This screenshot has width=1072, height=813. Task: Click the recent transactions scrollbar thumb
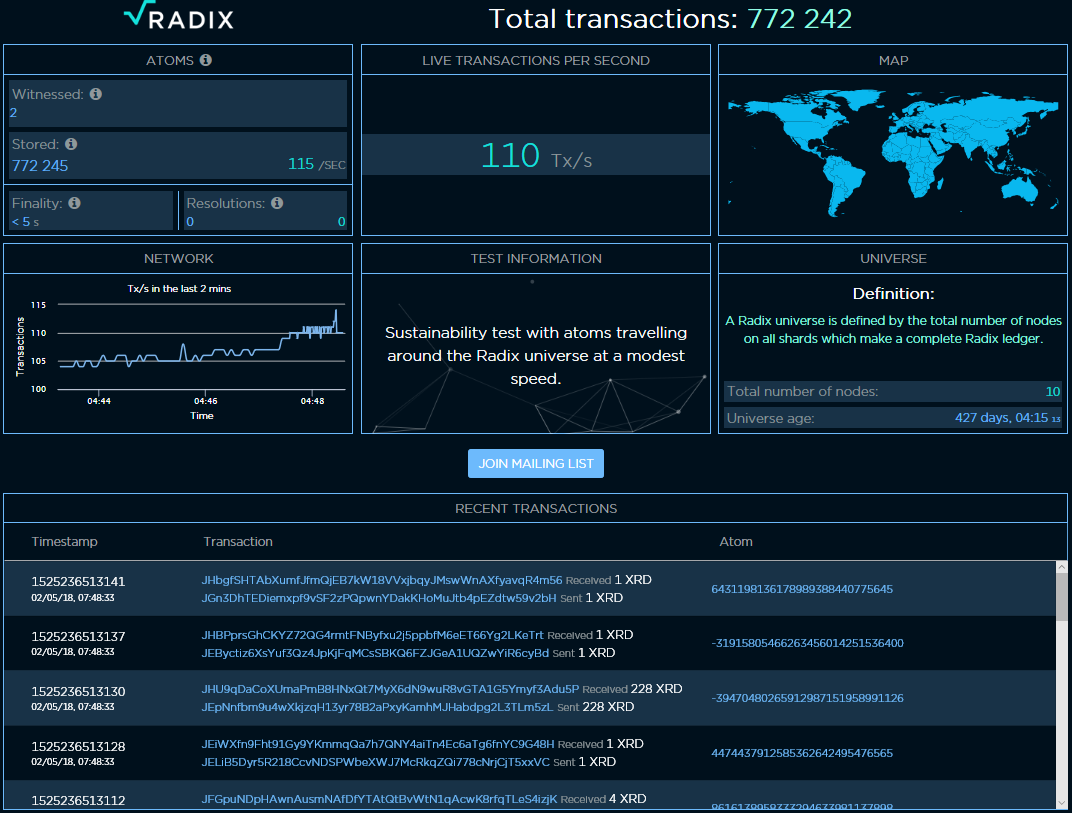1061,597
